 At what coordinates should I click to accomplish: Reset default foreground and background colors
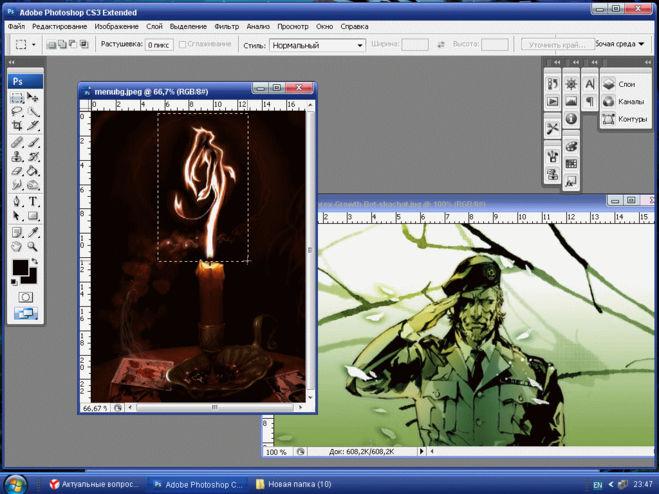point(14,282)
